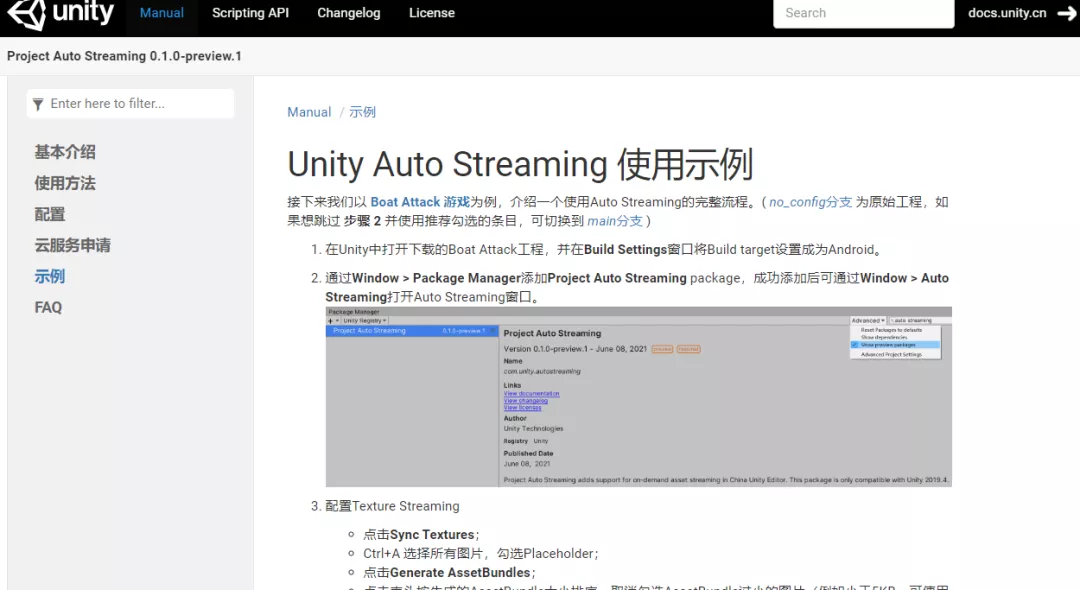Switch to the Scripting API tab
This screenshot has height=590, width=1080.
249,13
